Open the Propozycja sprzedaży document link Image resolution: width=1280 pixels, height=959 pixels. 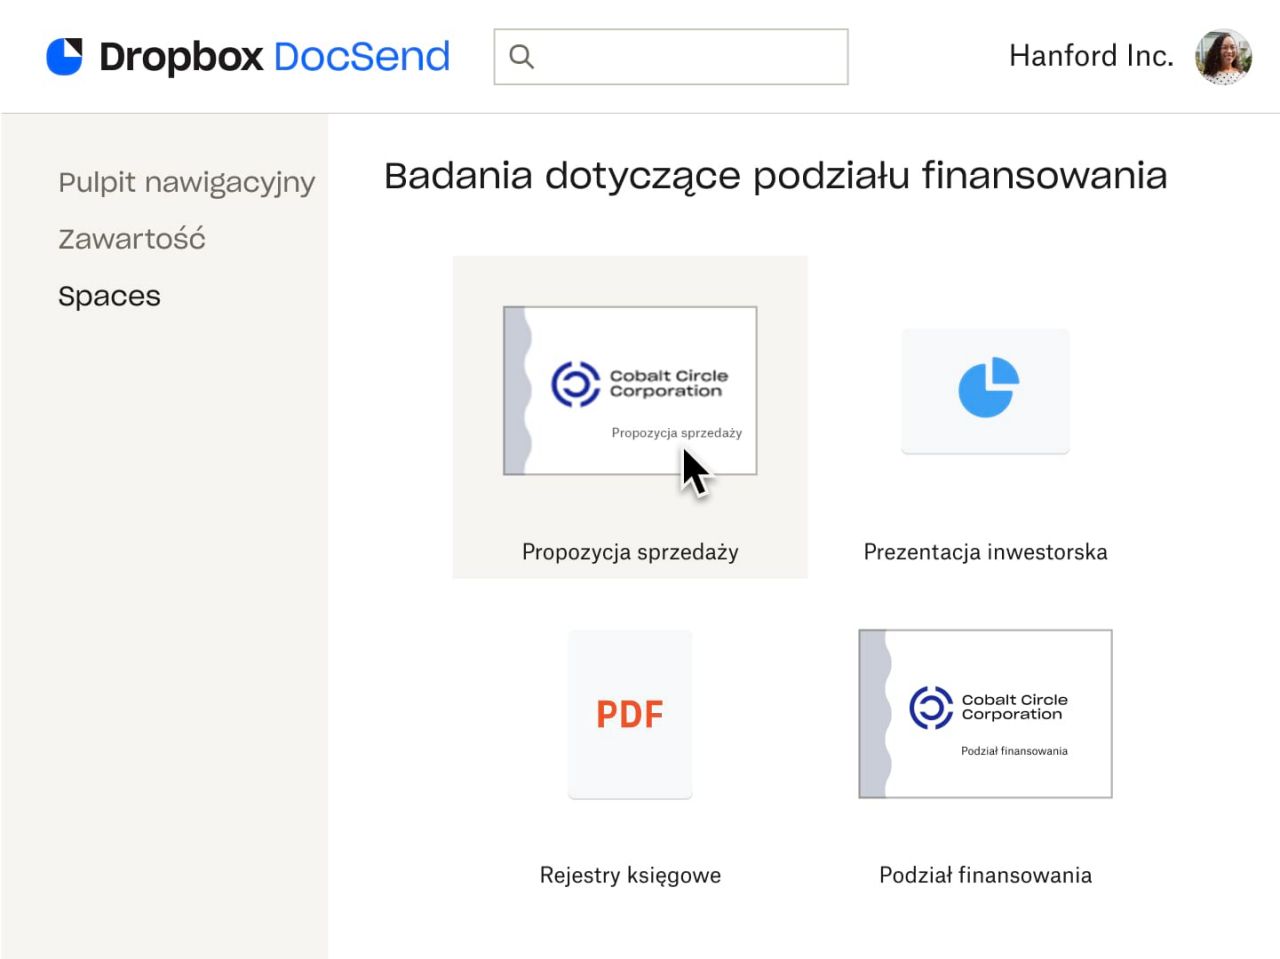pyautogui.click(x=629, y=551)
